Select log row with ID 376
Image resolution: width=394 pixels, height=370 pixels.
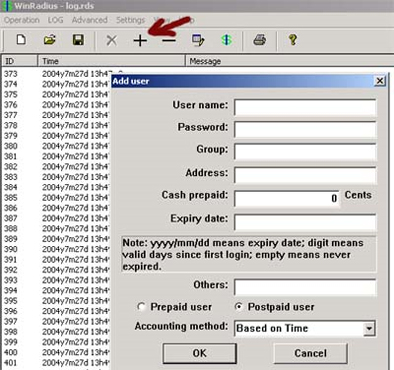tap(56, 105)
